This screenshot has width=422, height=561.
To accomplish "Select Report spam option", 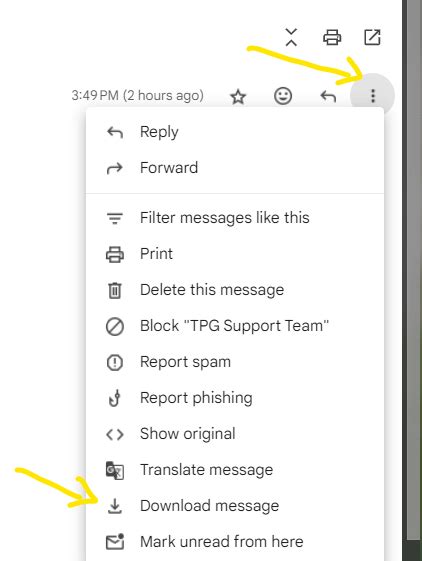I will [235, 362].
